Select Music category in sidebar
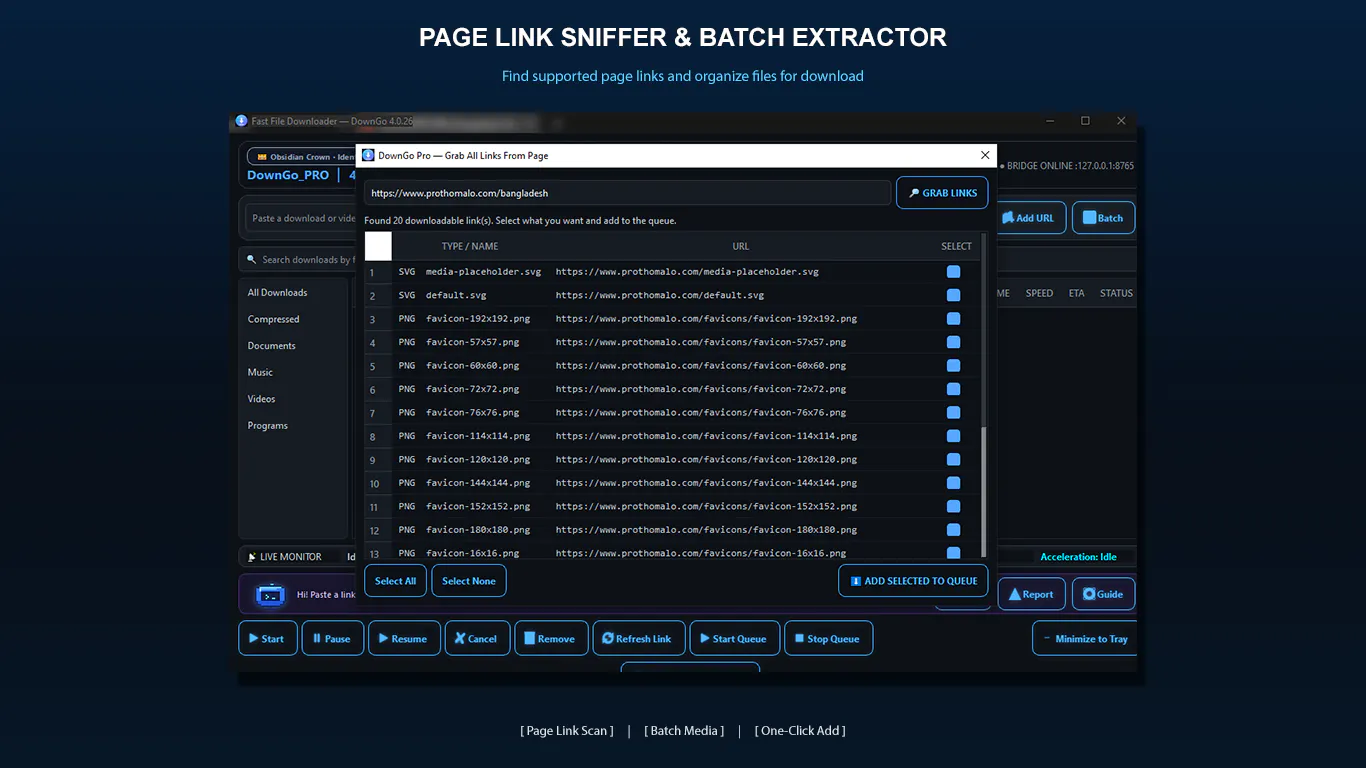This screenshot has height=768, width=1366. point(260,372)
